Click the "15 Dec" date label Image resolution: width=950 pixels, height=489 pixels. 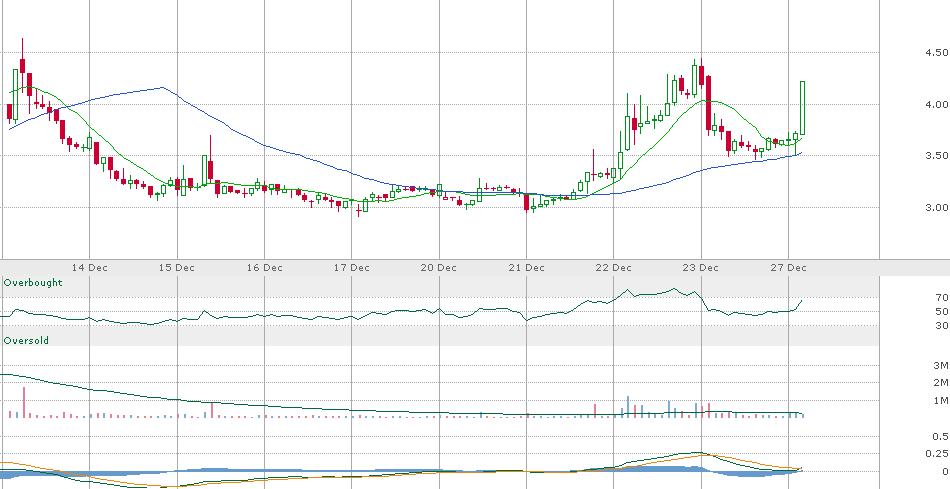click(177, 267)
